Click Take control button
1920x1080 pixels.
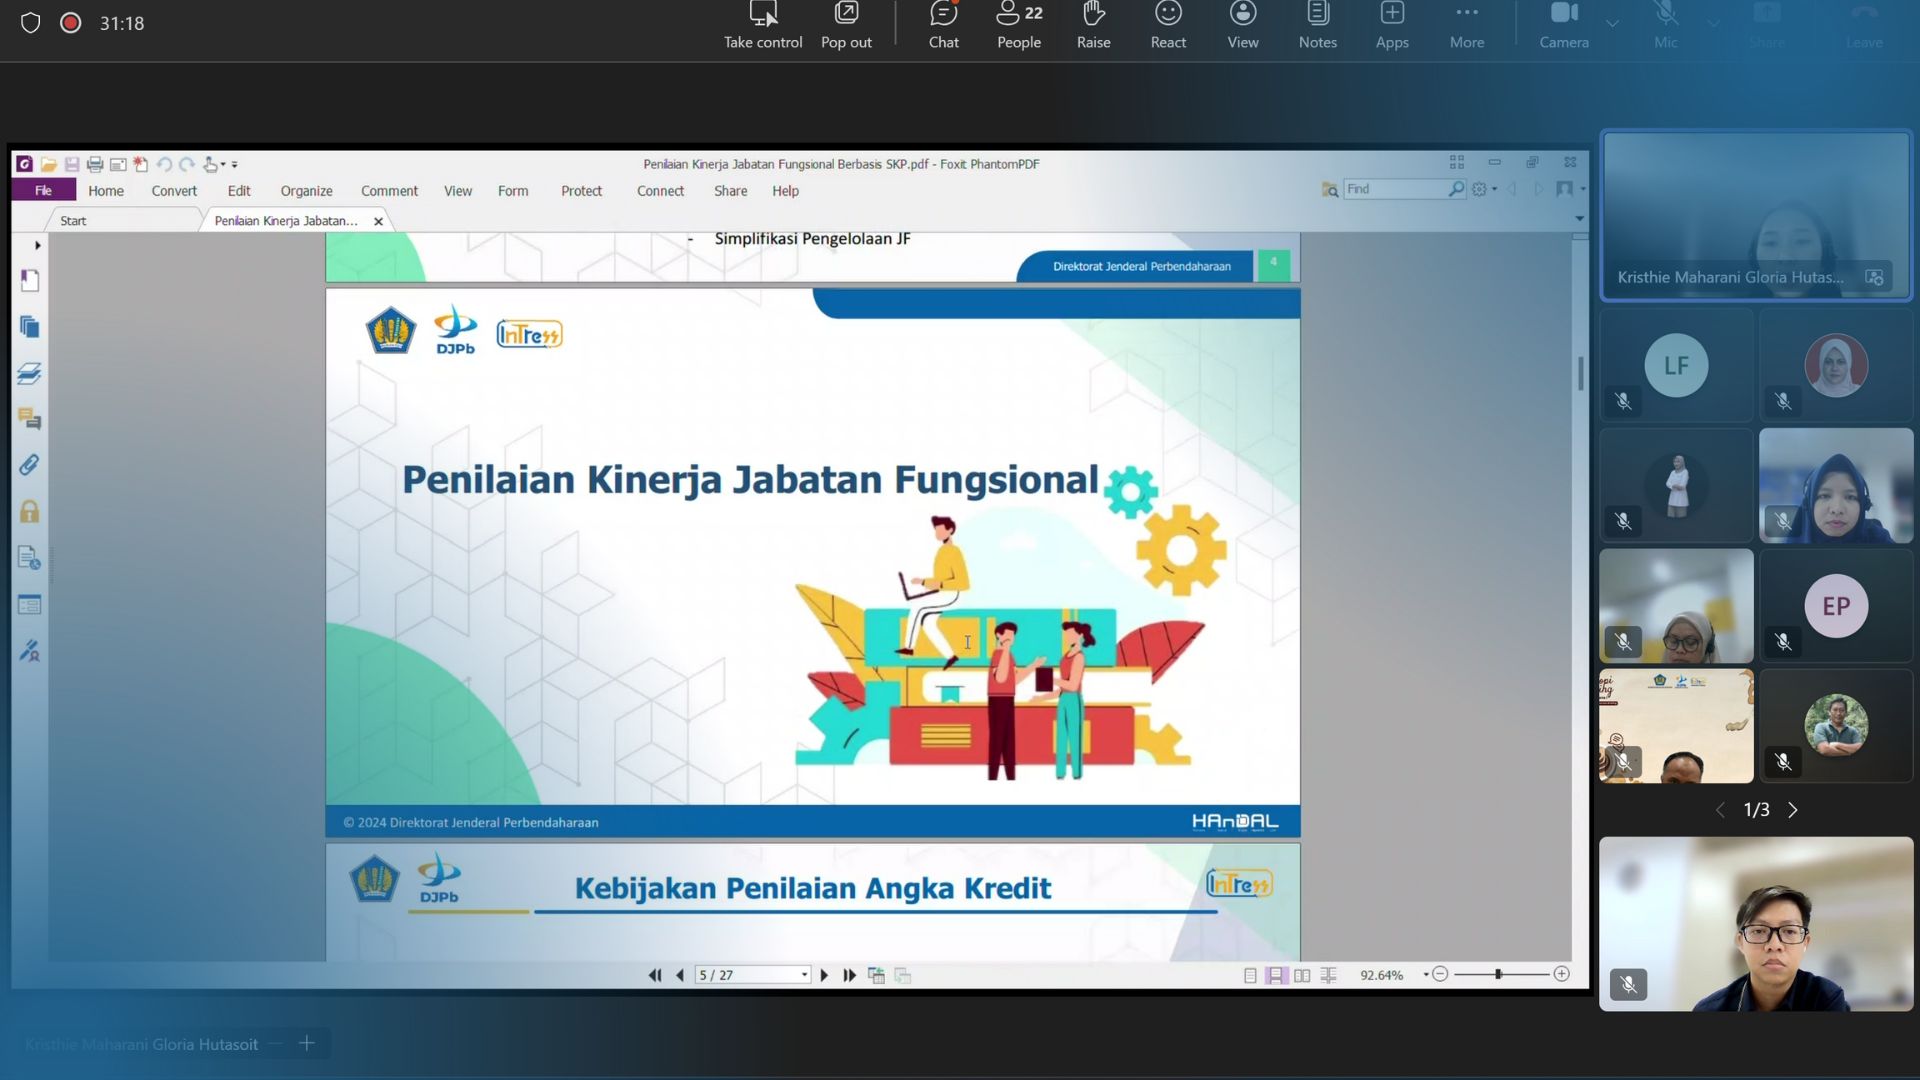point(763,25)
